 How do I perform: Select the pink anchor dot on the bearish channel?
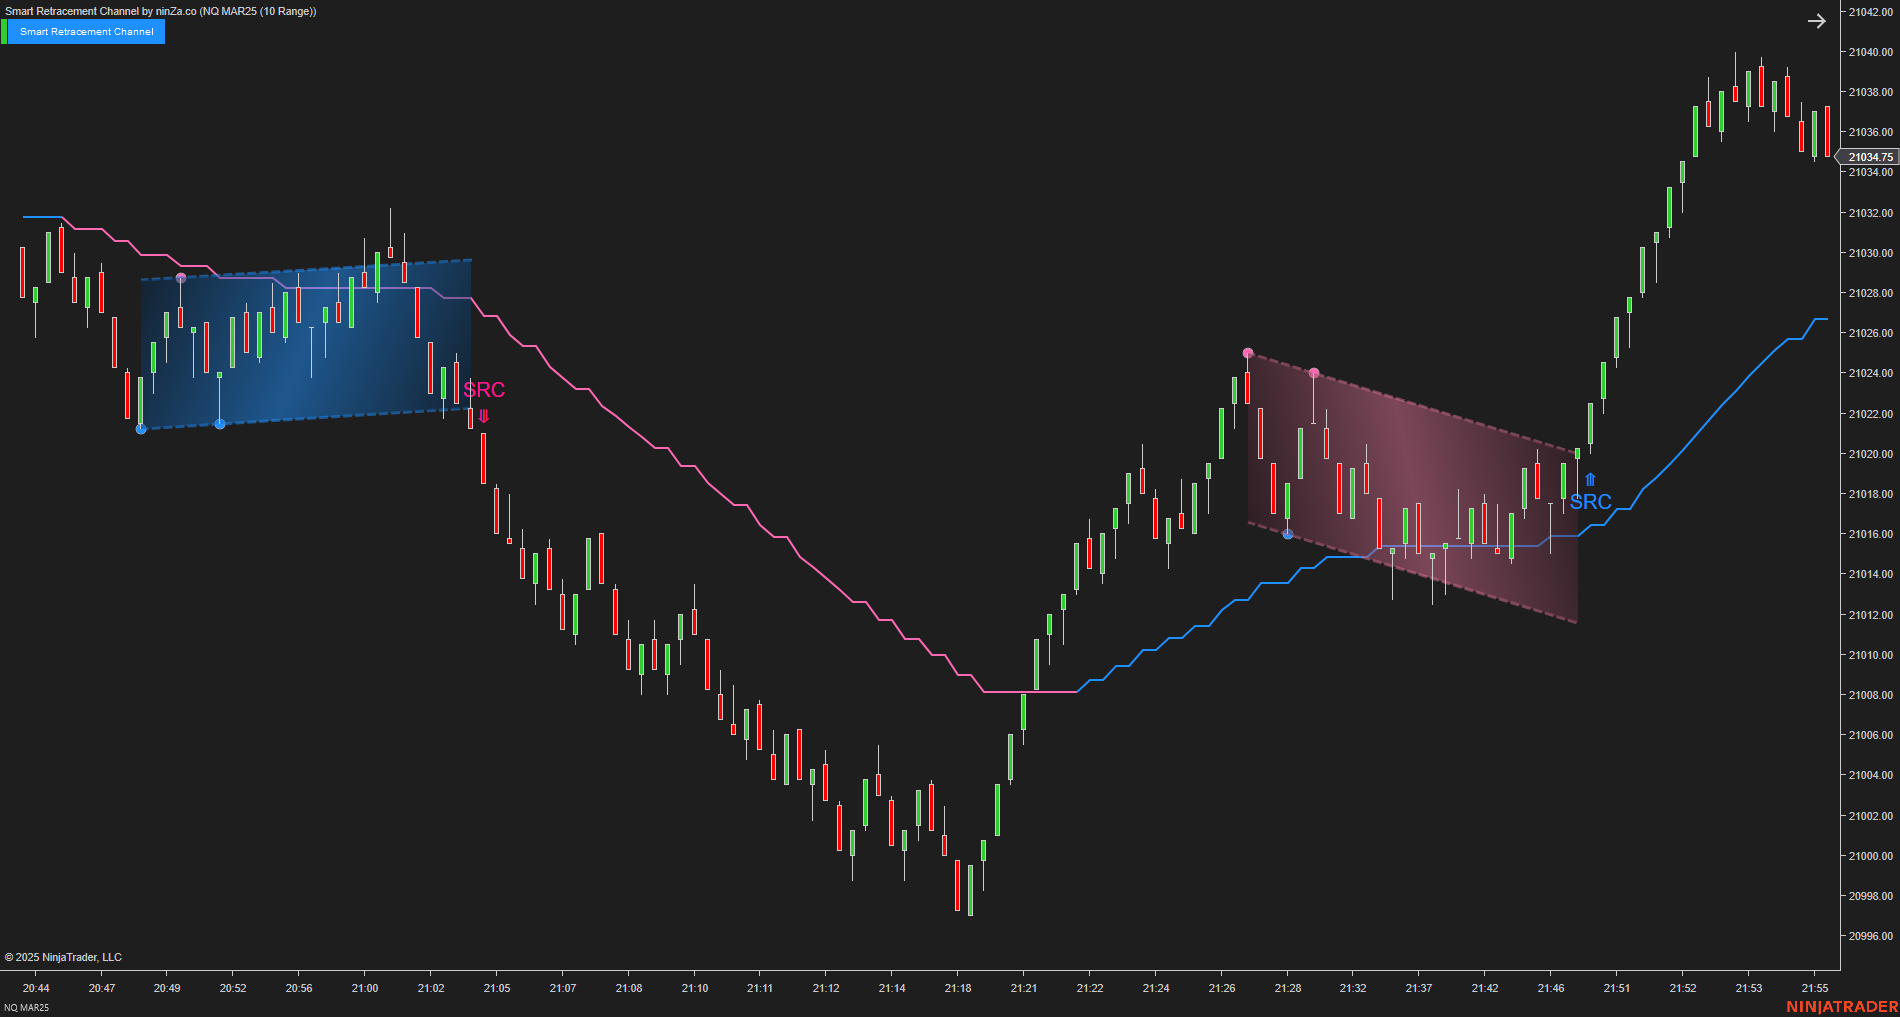click(1248, 351)
